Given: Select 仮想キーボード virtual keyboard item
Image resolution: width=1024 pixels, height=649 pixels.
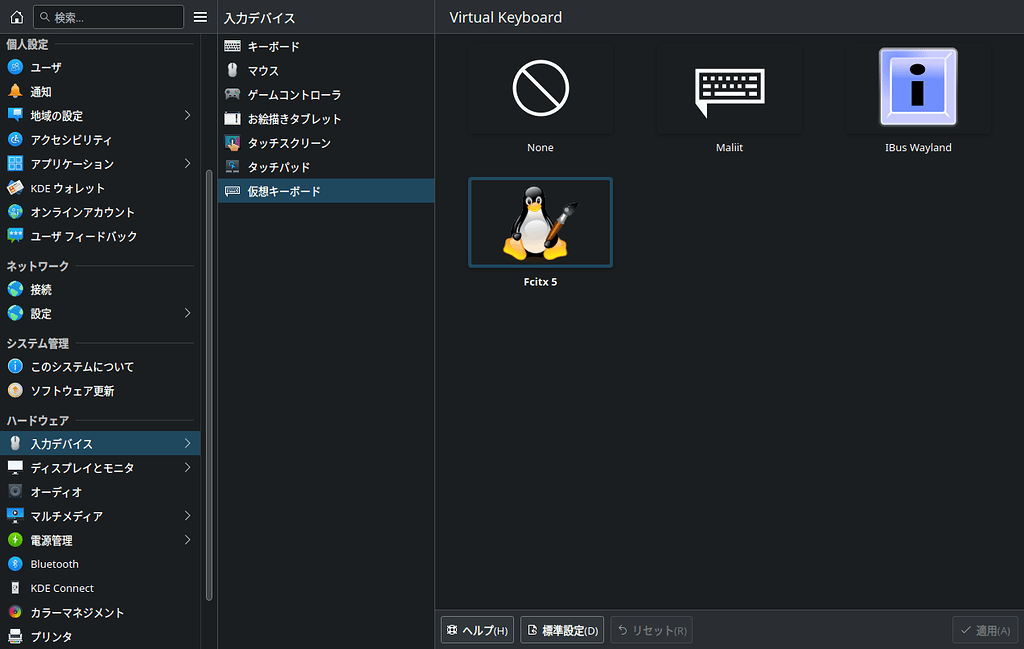Looking at the screenshot, I should pyautogui.click(x=326, y=191).
